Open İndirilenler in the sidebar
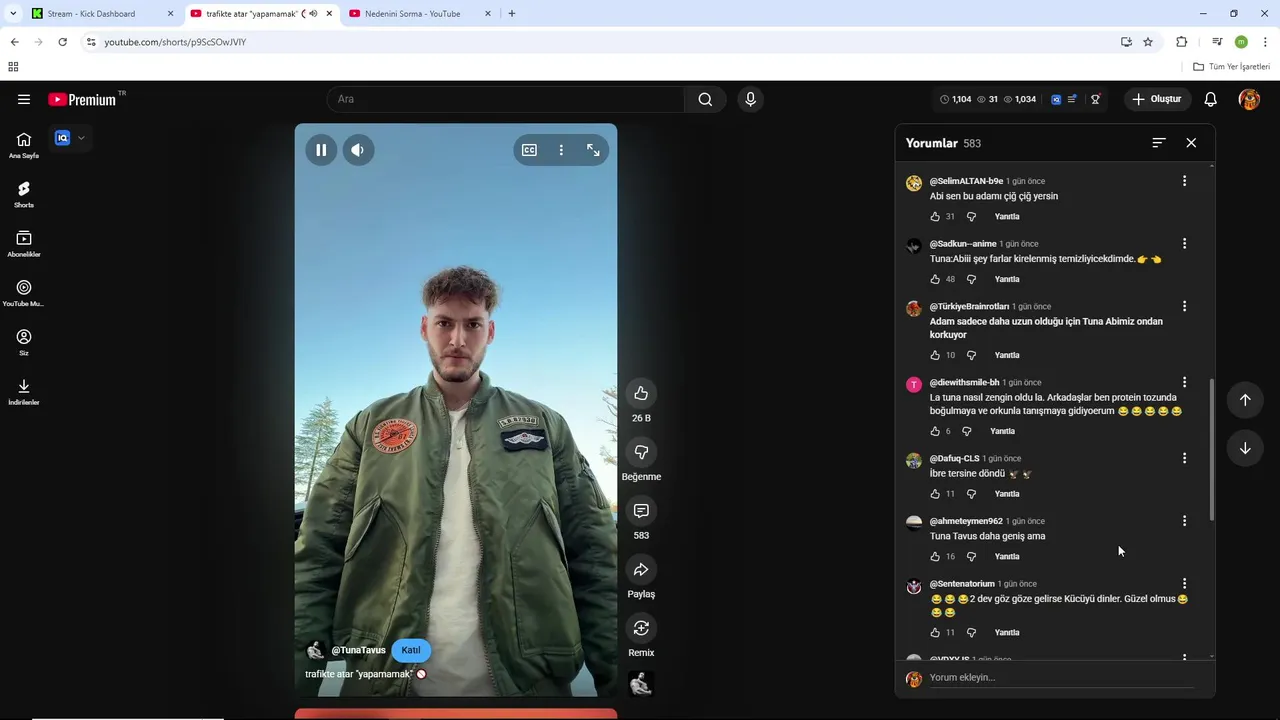This screenshot has width=1280, height=720. coord(24,392)
